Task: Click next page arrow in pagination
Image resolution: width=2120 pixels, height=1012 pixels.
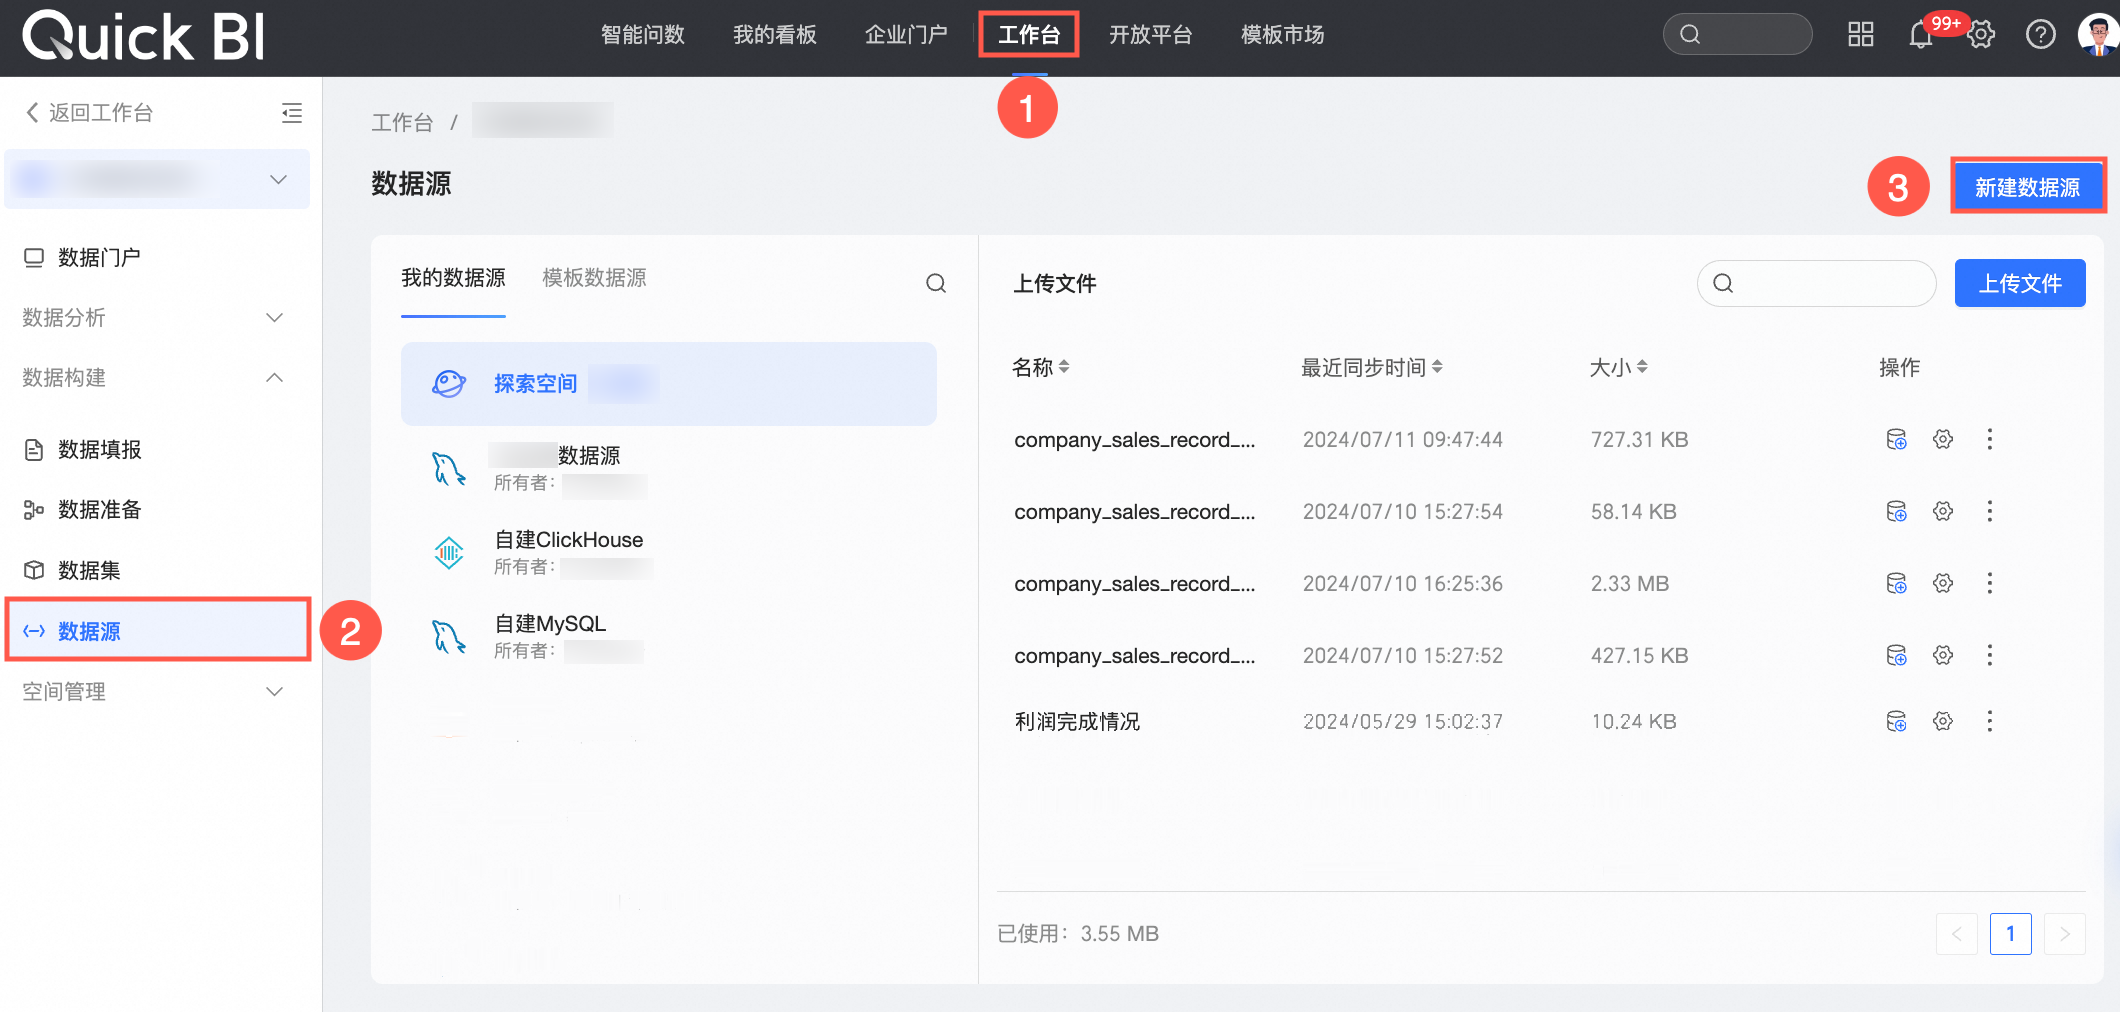Action: click(2064, 934)
